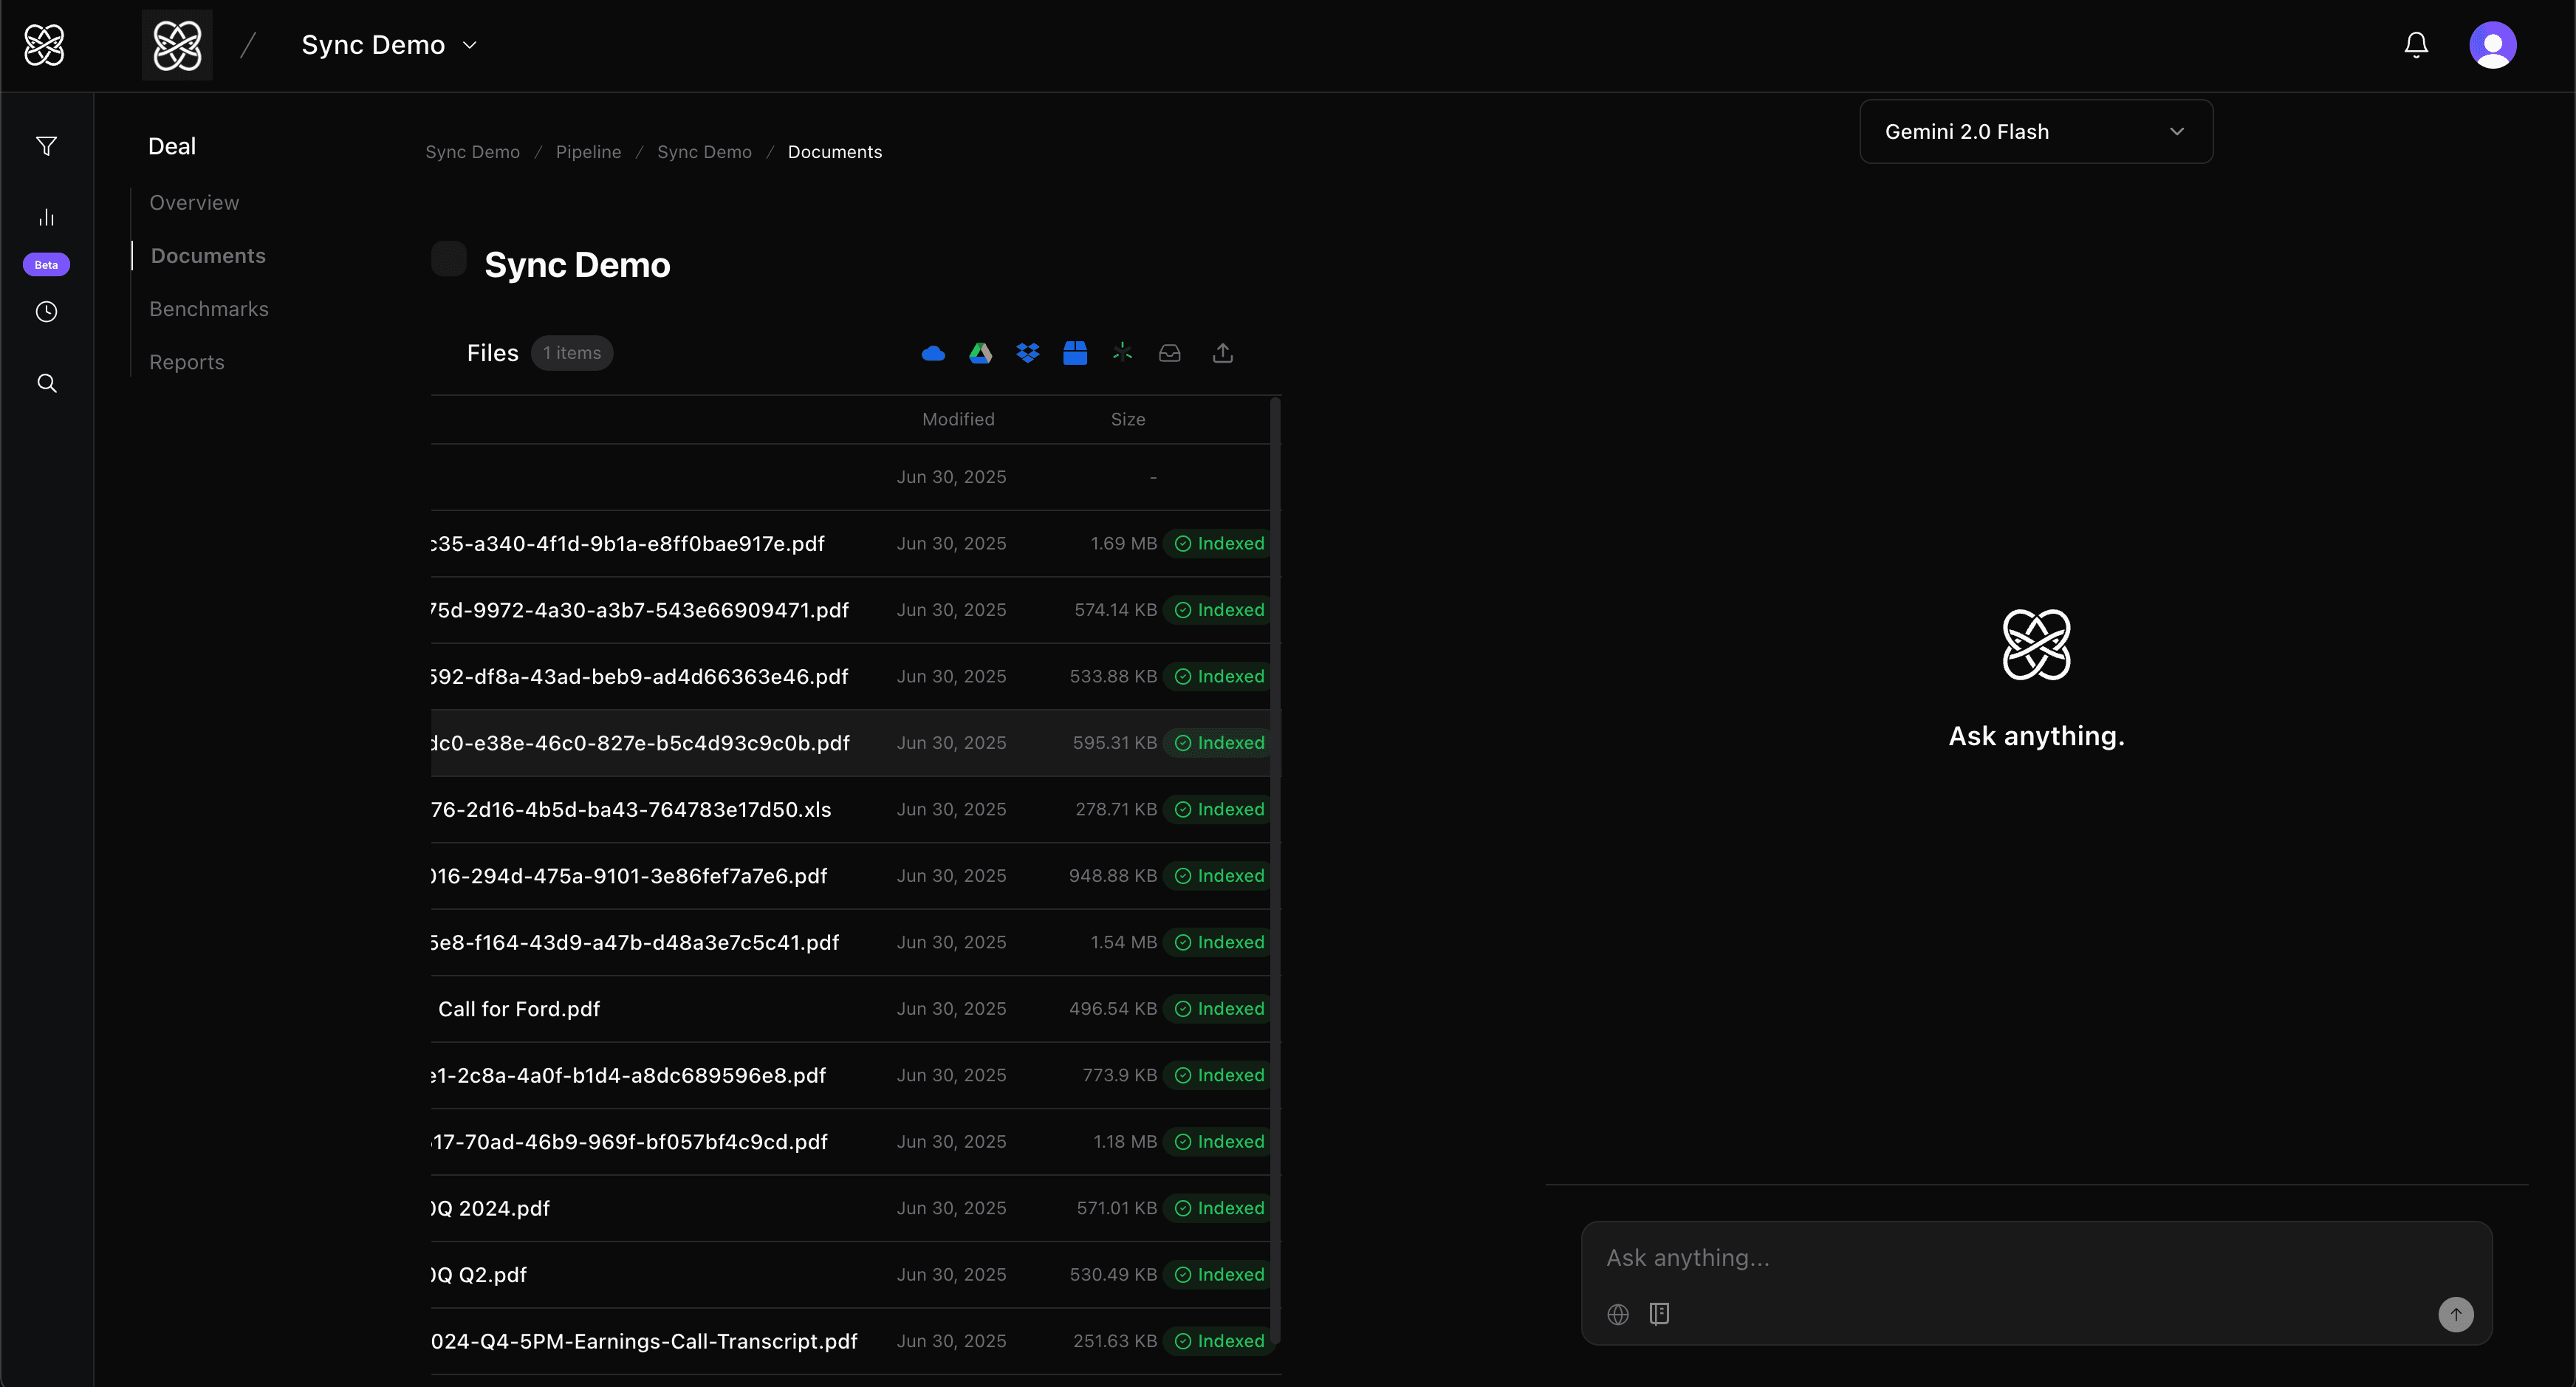The height and width of the screenshot is (1387, 2576).
Task: Open file ending 543e66909471.pdf
Action: 640,610
